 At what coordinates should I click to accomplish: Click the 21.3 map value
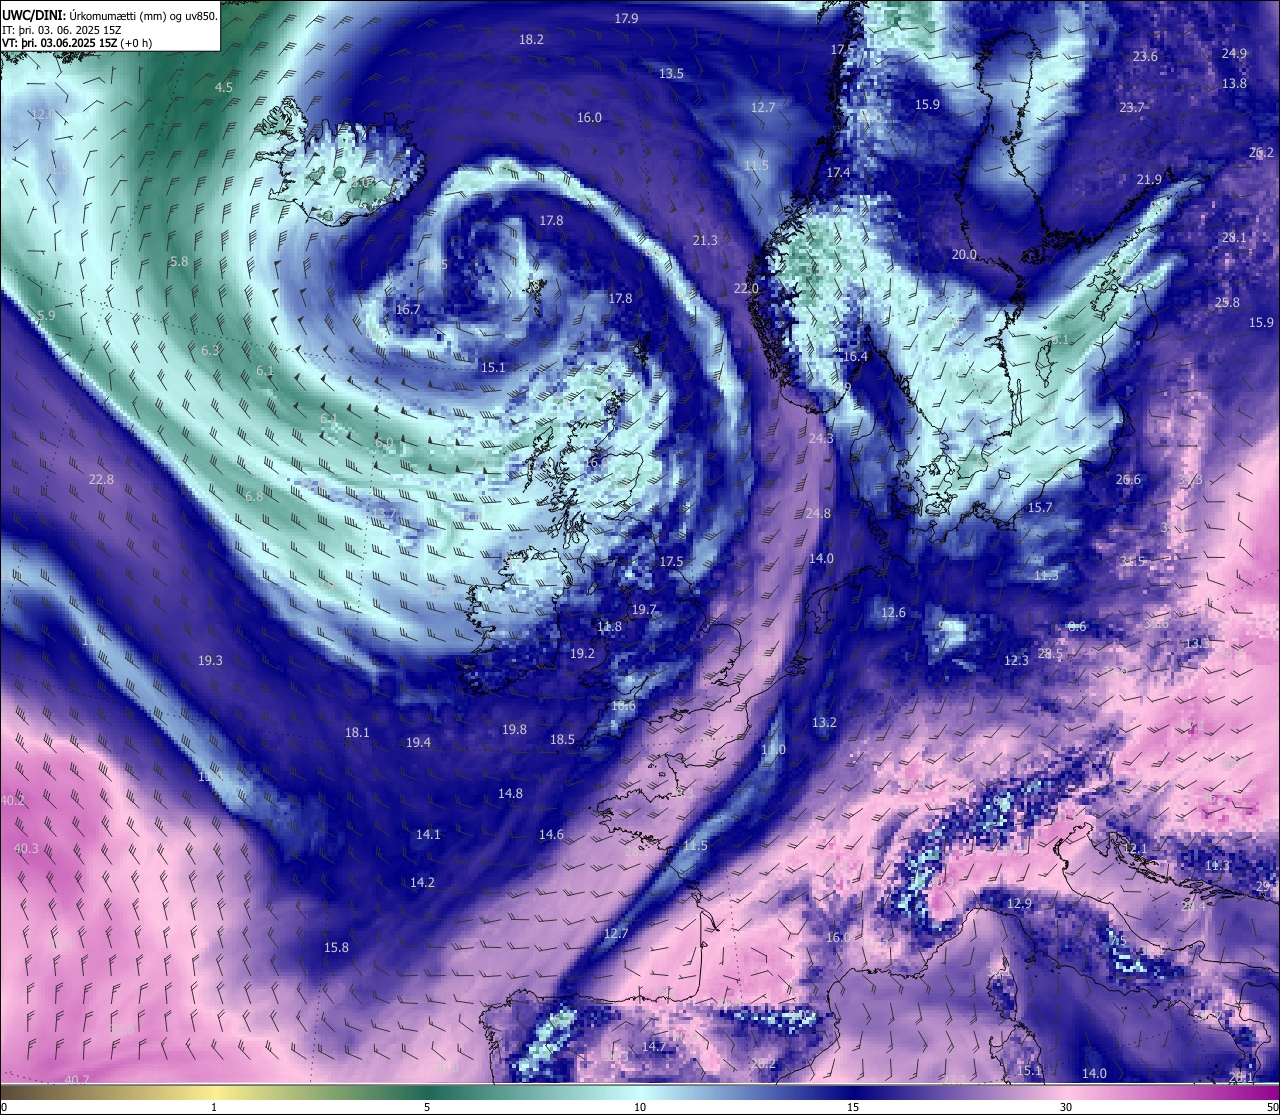tap(705, 241)
